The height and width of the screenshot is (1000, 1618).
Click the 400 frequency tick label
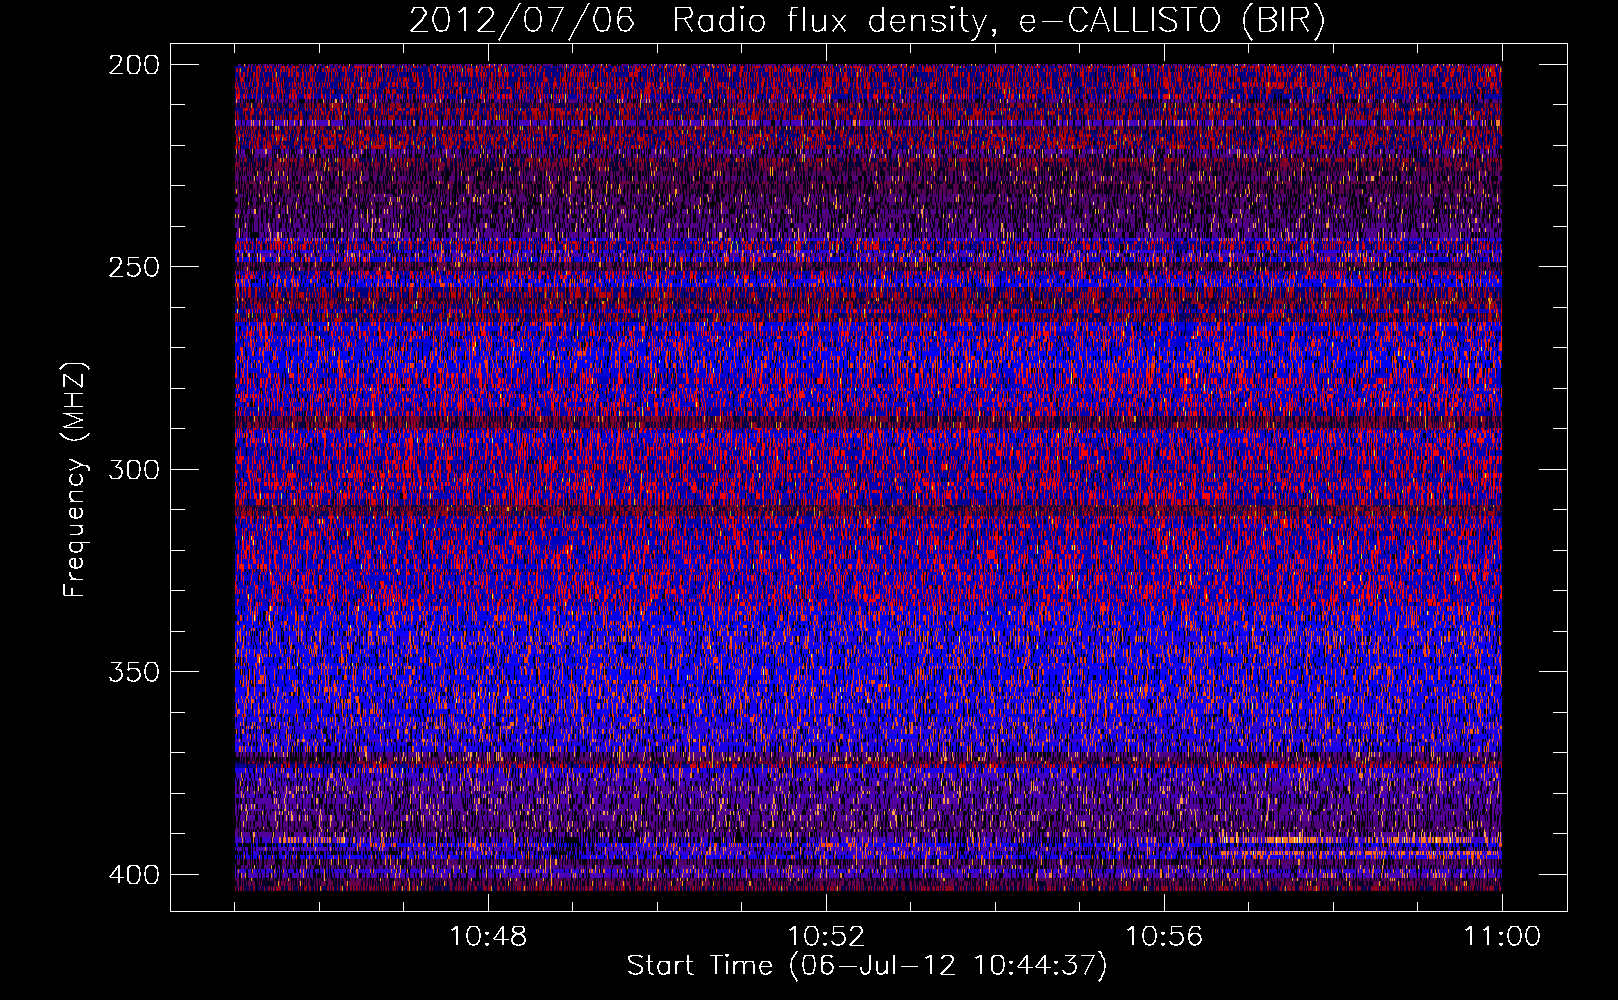tap(133, 874)
